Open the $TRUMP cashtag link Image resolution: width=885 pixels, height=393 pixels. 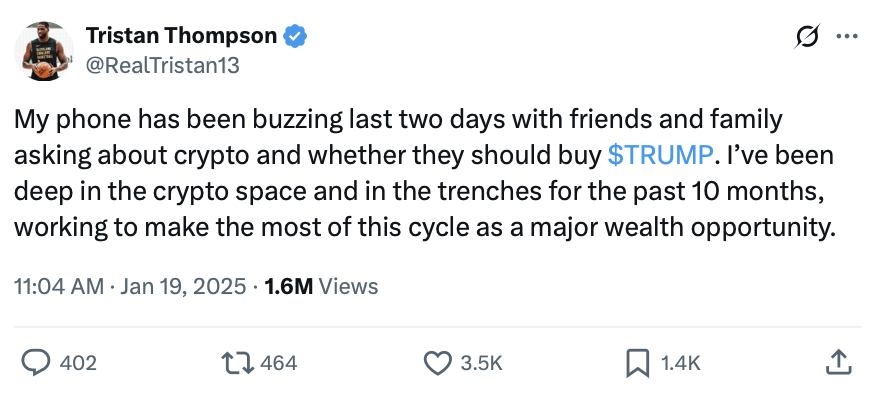(x=660, y=155)
